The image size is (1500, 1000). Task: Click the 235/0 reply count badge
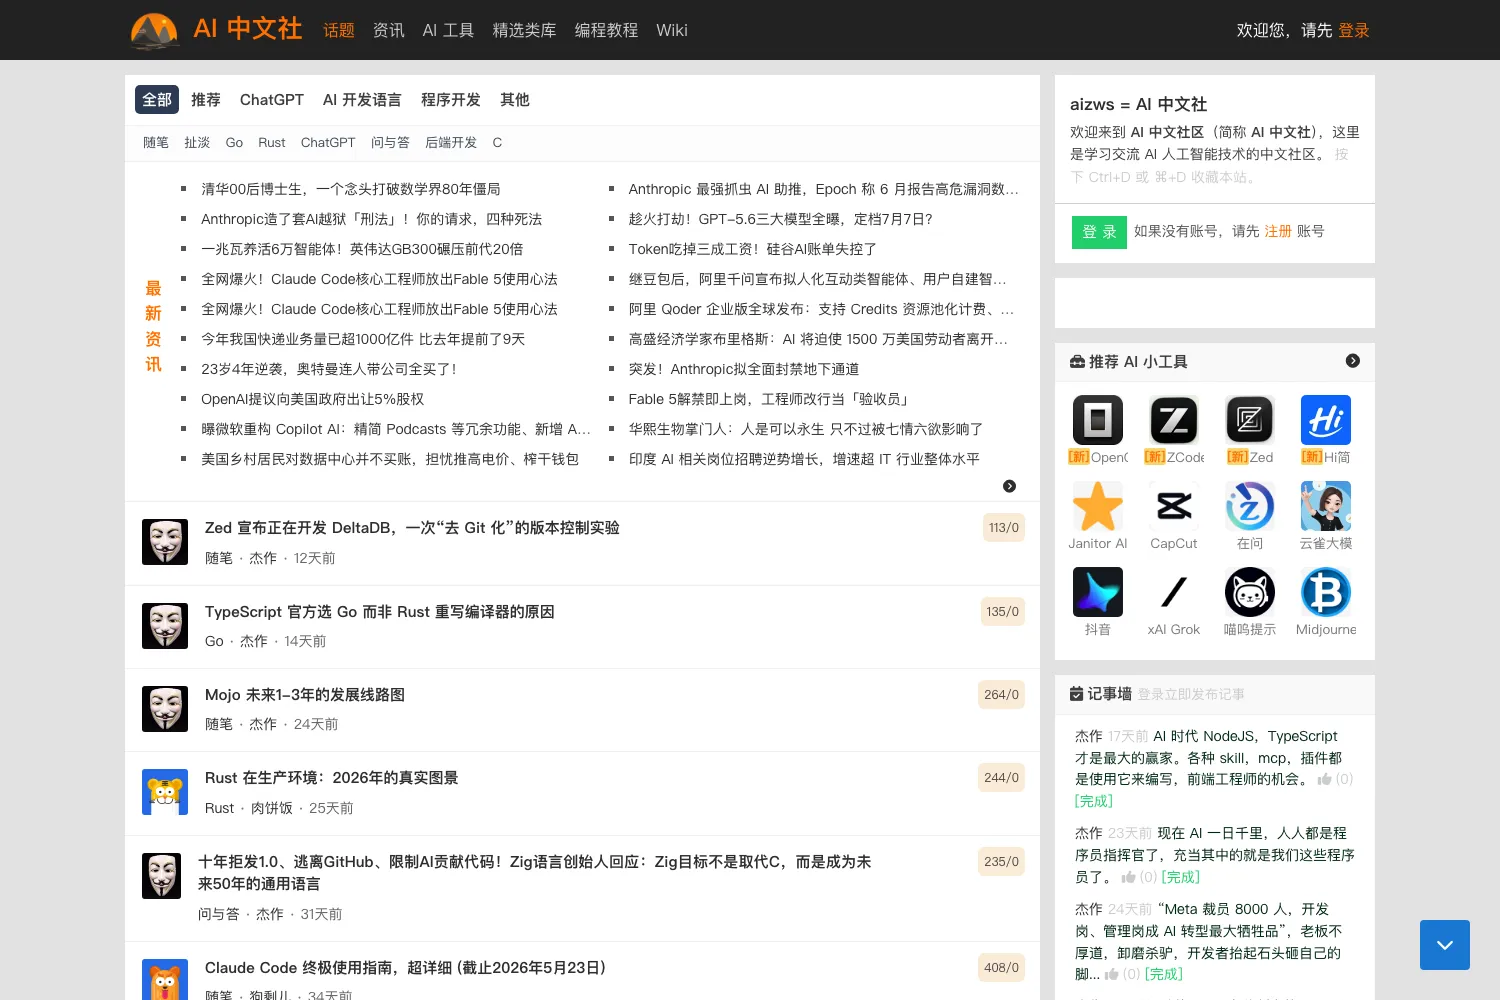1001,861
